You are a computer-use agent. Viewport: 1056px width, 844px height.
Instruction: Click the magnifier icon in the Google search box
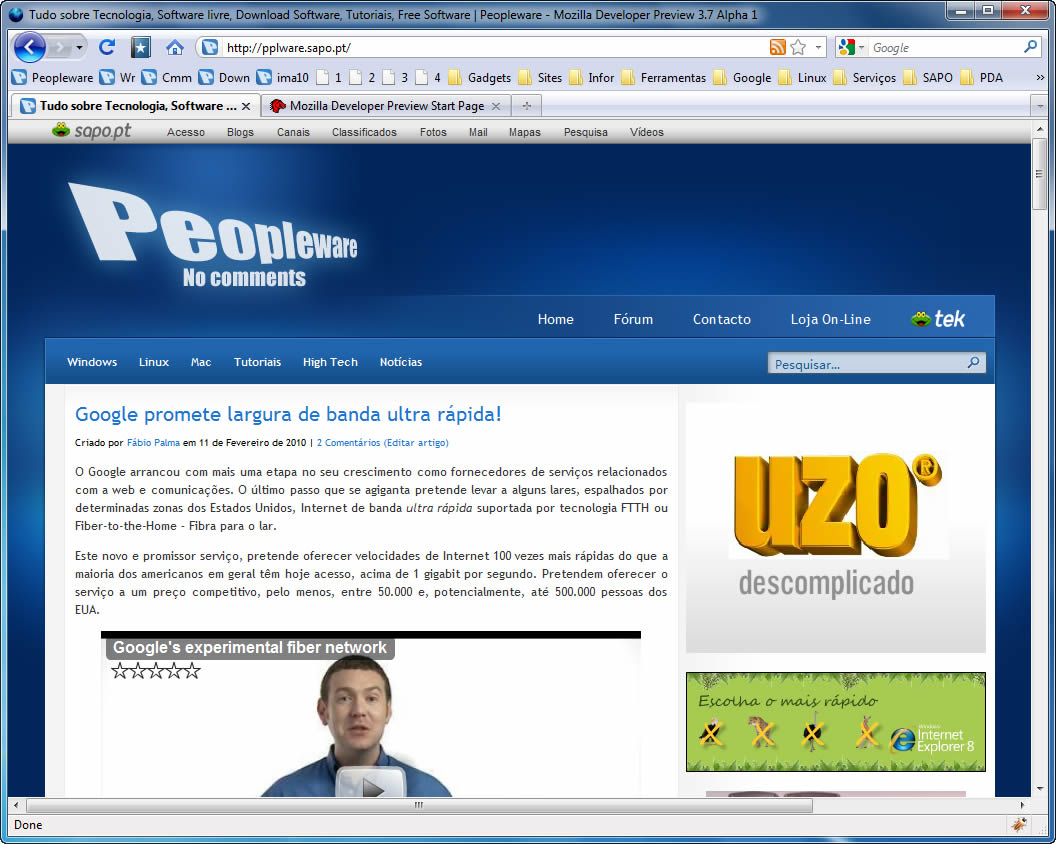[1030, 47]
